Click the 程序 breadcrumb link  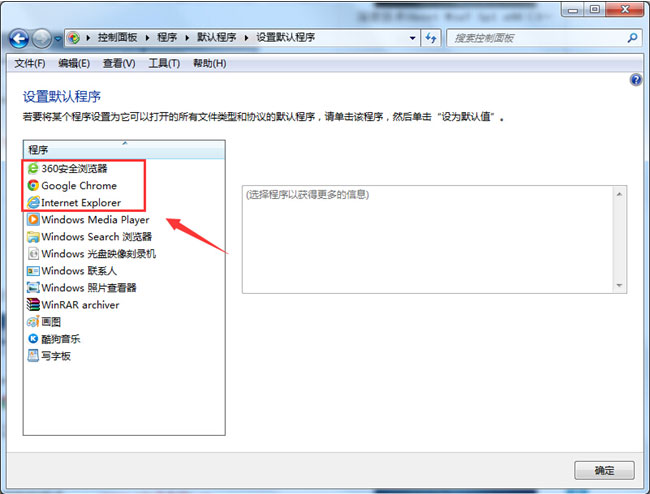[167, 38]
